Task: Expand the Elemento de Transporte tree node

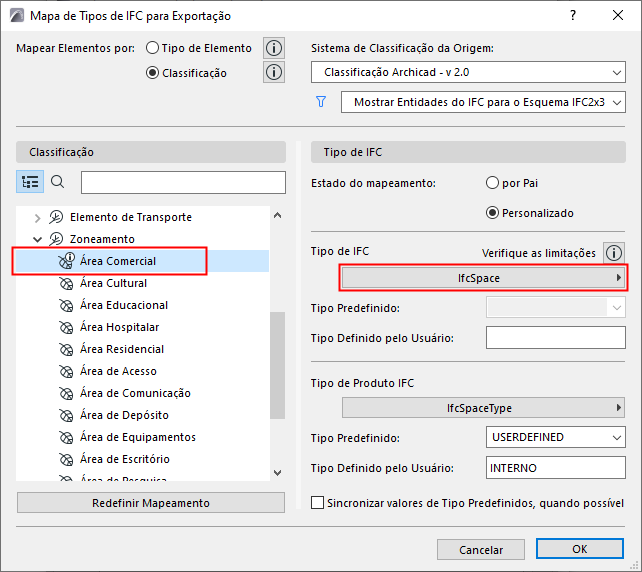Action: (38, 217)
